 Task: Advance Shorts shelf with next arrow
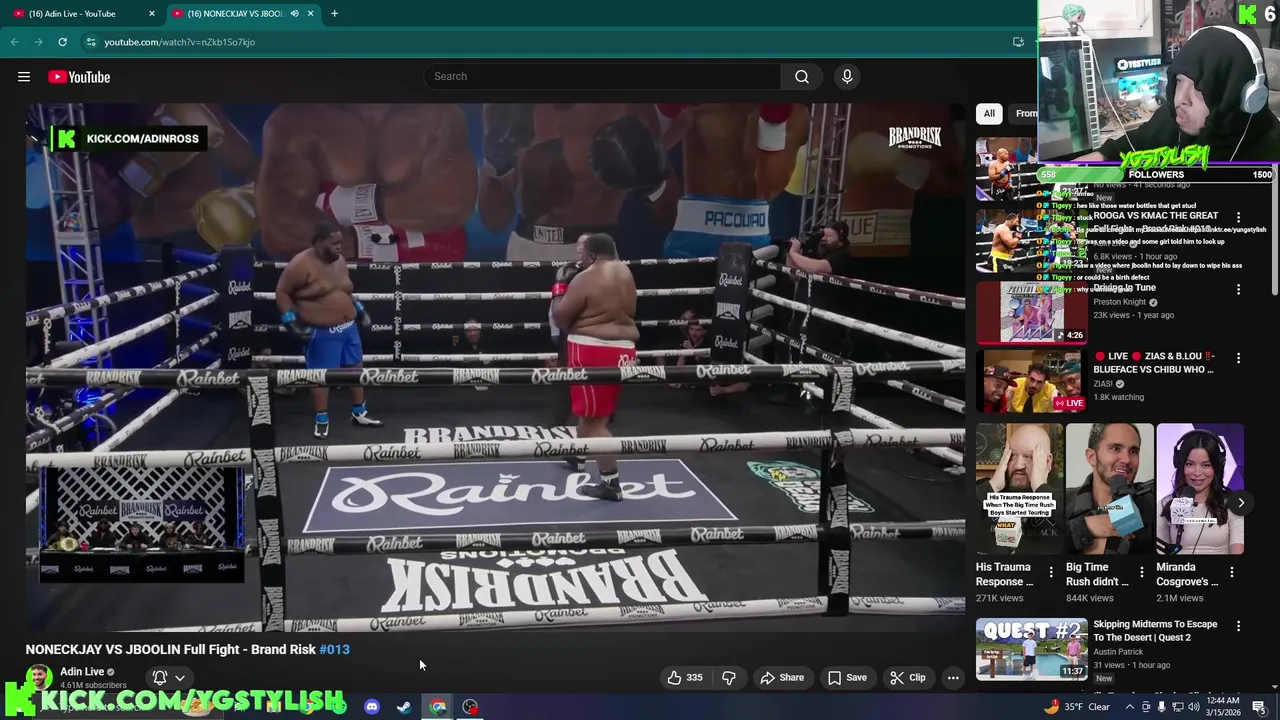(1241, 503)
